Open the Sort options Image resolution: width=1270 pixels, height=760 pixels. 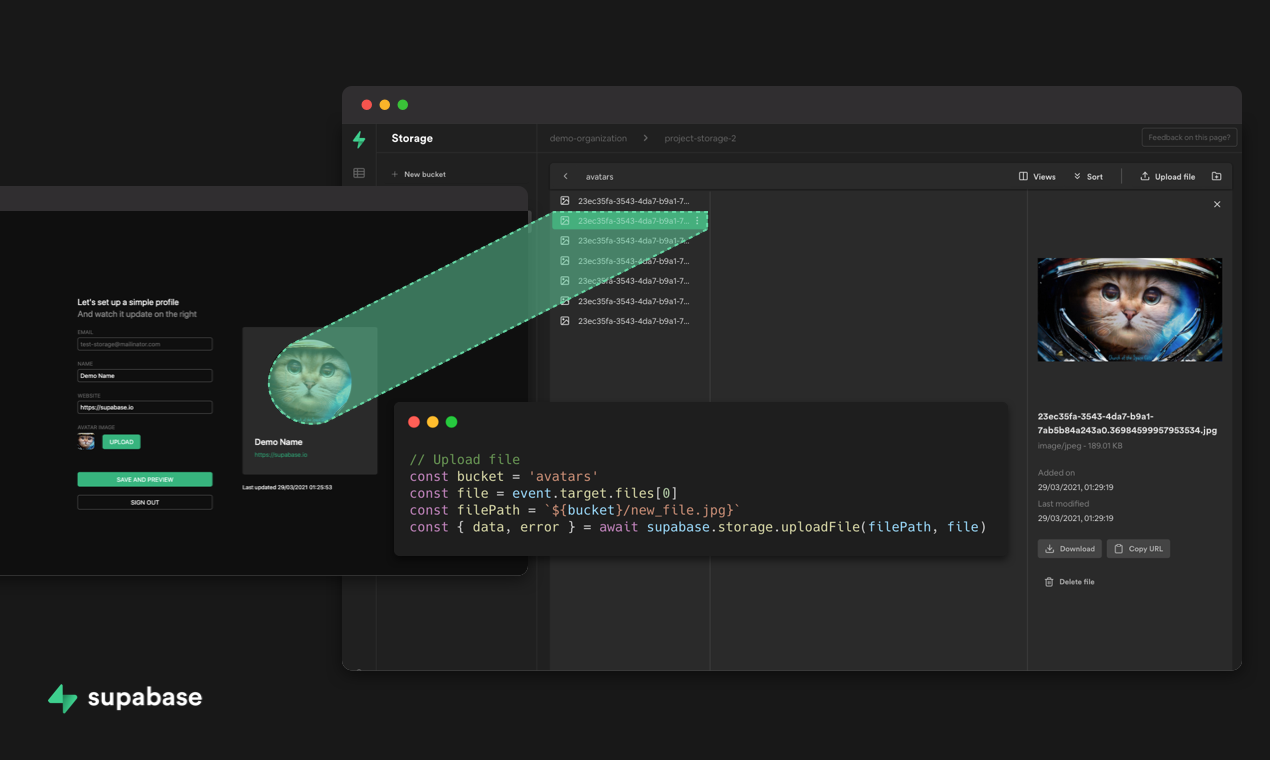coord(1088,177)
